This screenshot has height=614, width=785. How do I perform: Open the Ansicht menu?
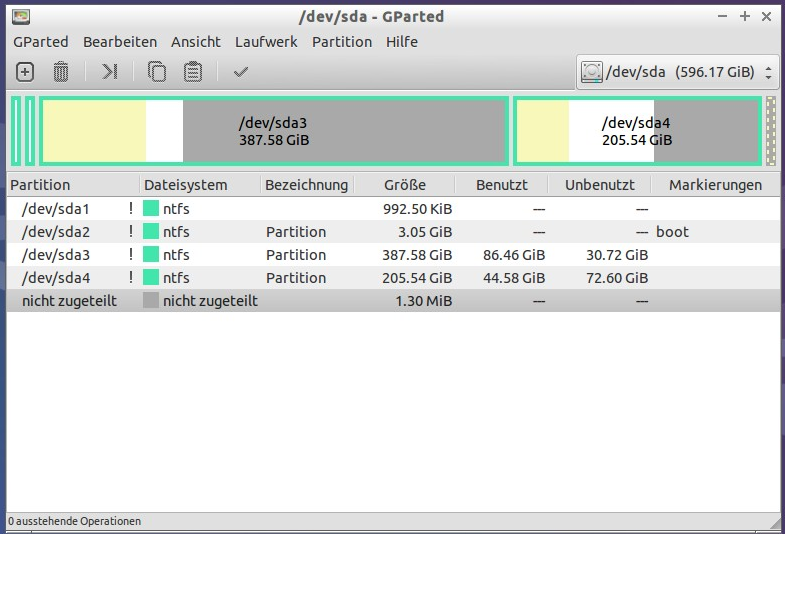tap(196, 42)
